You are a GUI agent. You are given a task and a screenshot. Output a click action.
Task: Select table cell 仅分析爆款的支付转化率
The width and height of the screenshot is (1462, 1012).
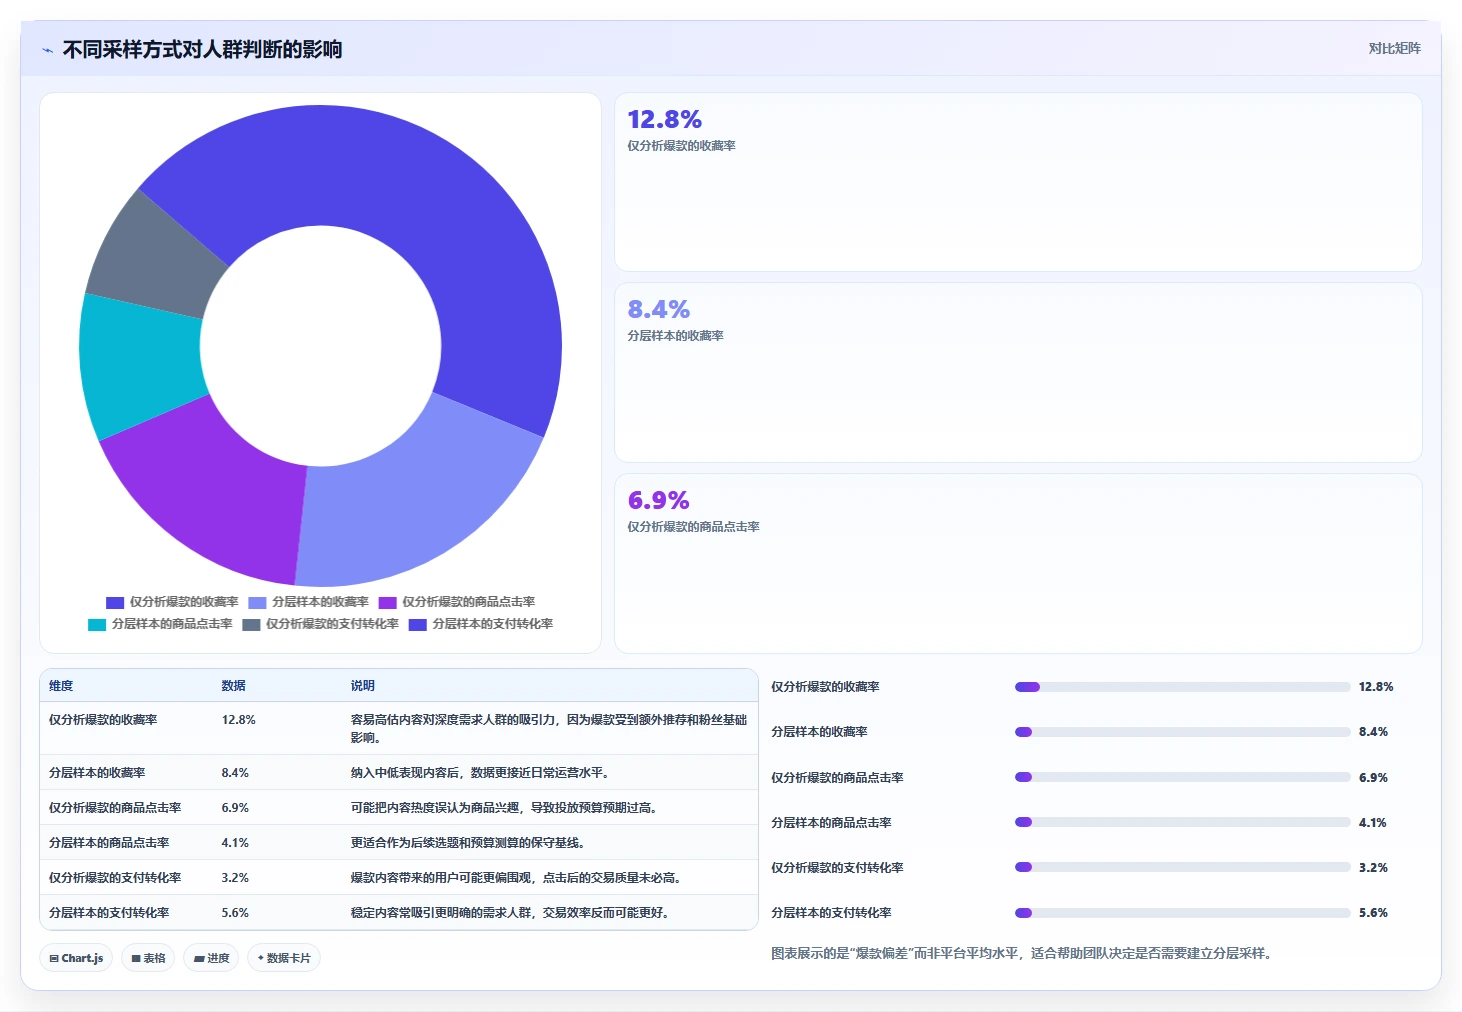pyautogui.click(x=115, y=878)
